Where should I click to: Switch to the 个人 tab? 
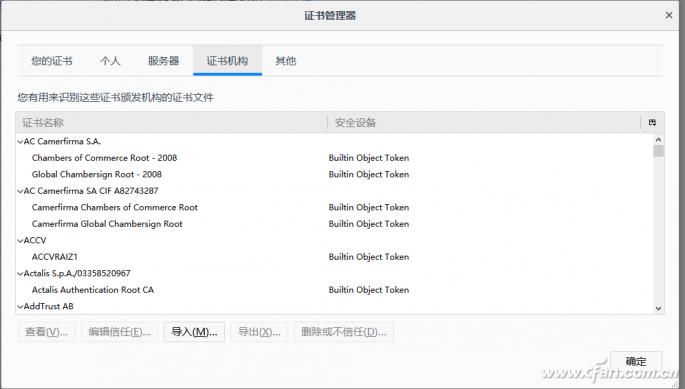pos(110,61)
